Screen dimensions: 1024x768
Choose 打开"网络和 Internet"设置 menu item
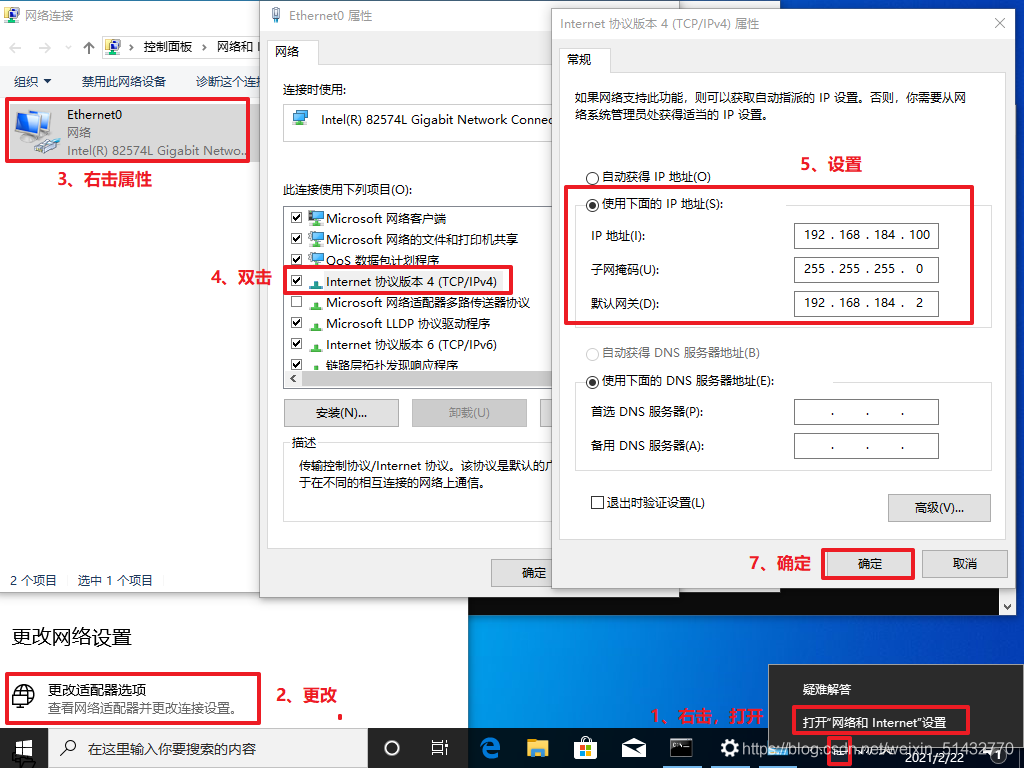click(874, 722)
